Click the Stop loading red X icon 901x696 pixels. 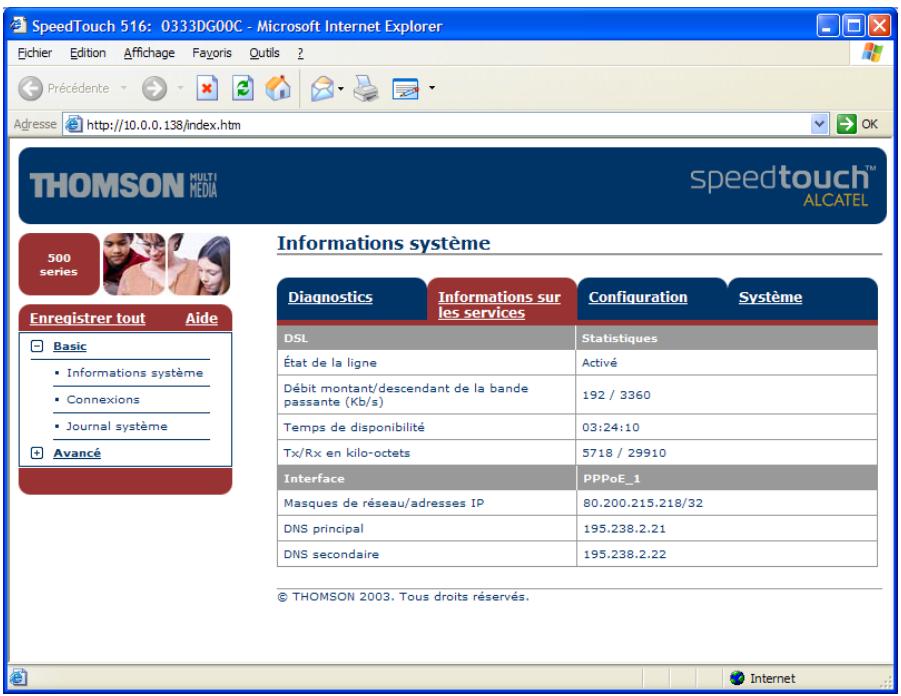pyautogui.click(x=207, y=89)
